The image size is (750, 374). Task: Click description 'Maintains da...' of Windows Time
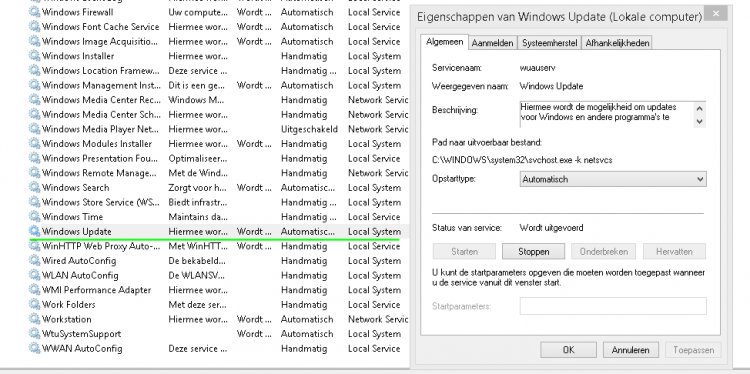click(198, 217)
